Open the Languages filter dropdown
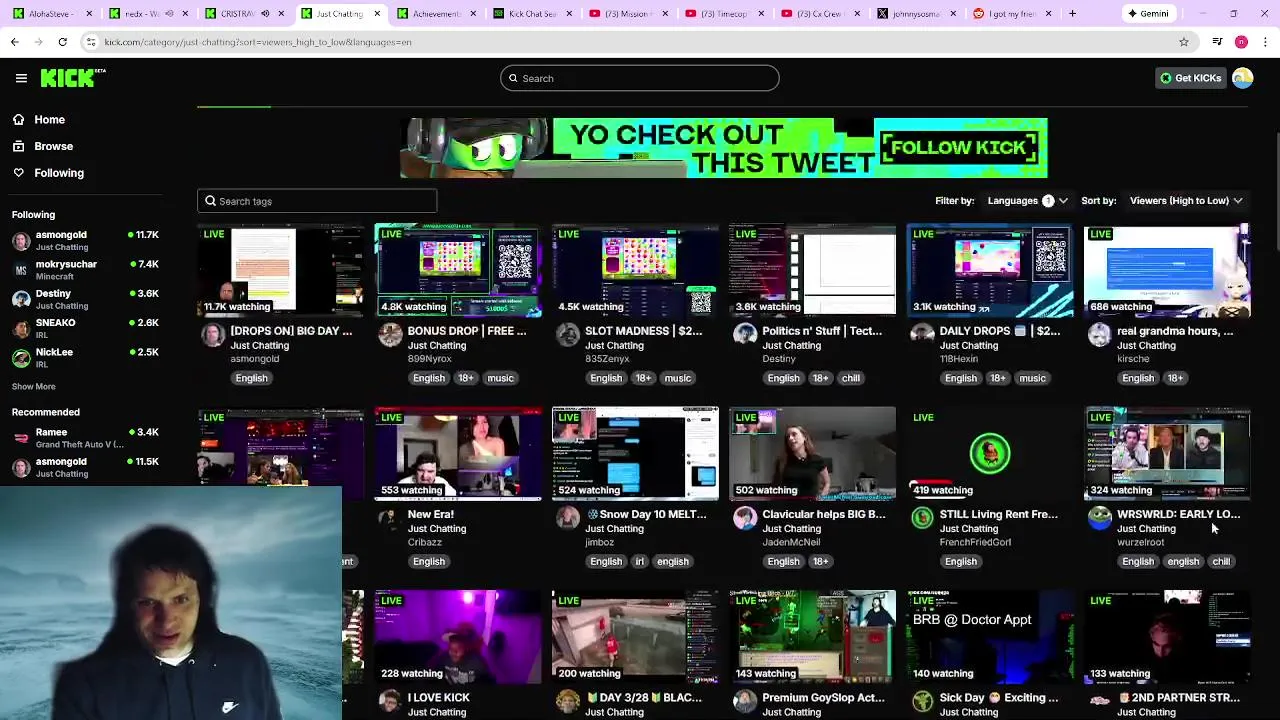1280x720 pixels. pyautogui.click(x=1027, y=201)
